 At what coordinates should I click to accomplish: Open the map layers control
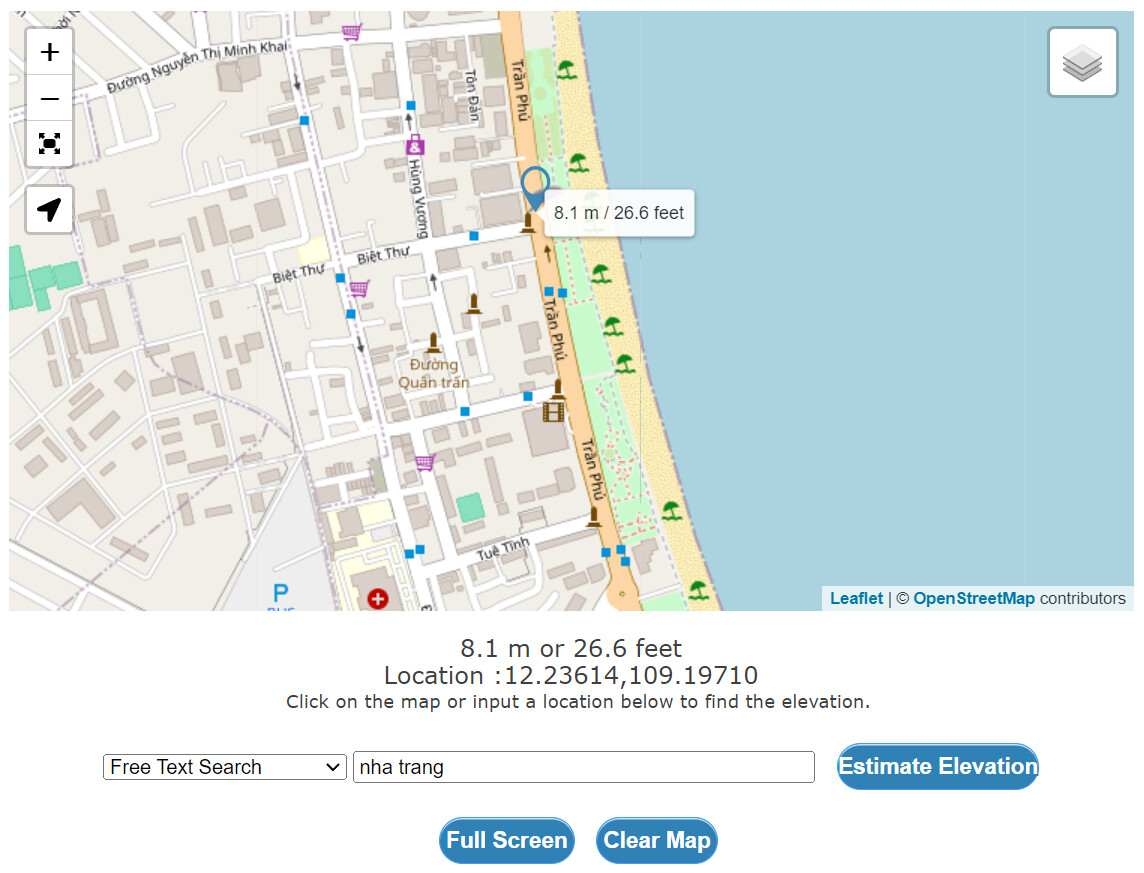point(1082,63)
